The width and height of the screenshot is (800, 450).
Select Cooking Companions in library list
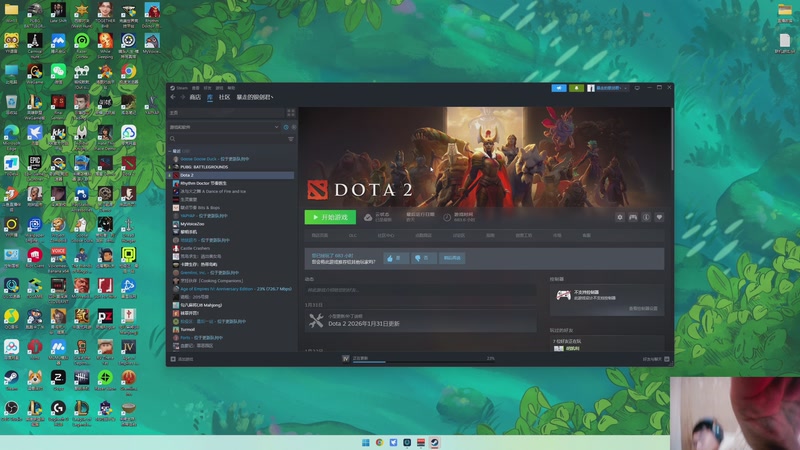[232, 281]
